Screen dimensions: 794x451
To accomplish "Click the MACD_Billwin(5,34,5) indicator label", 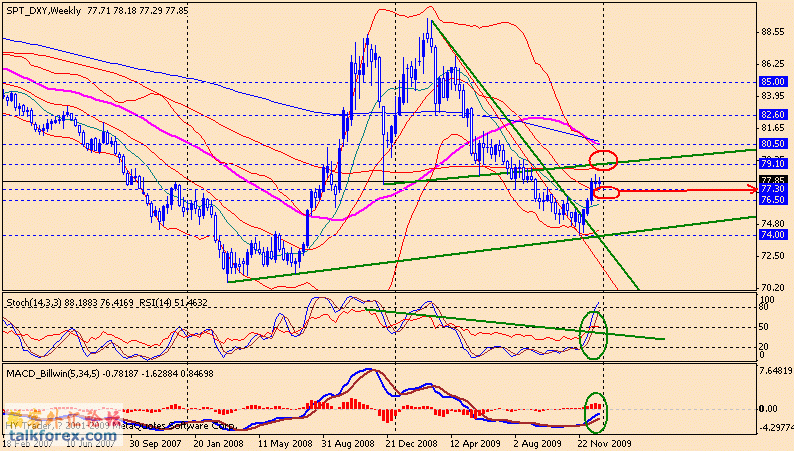I will [x=53, y=374].
